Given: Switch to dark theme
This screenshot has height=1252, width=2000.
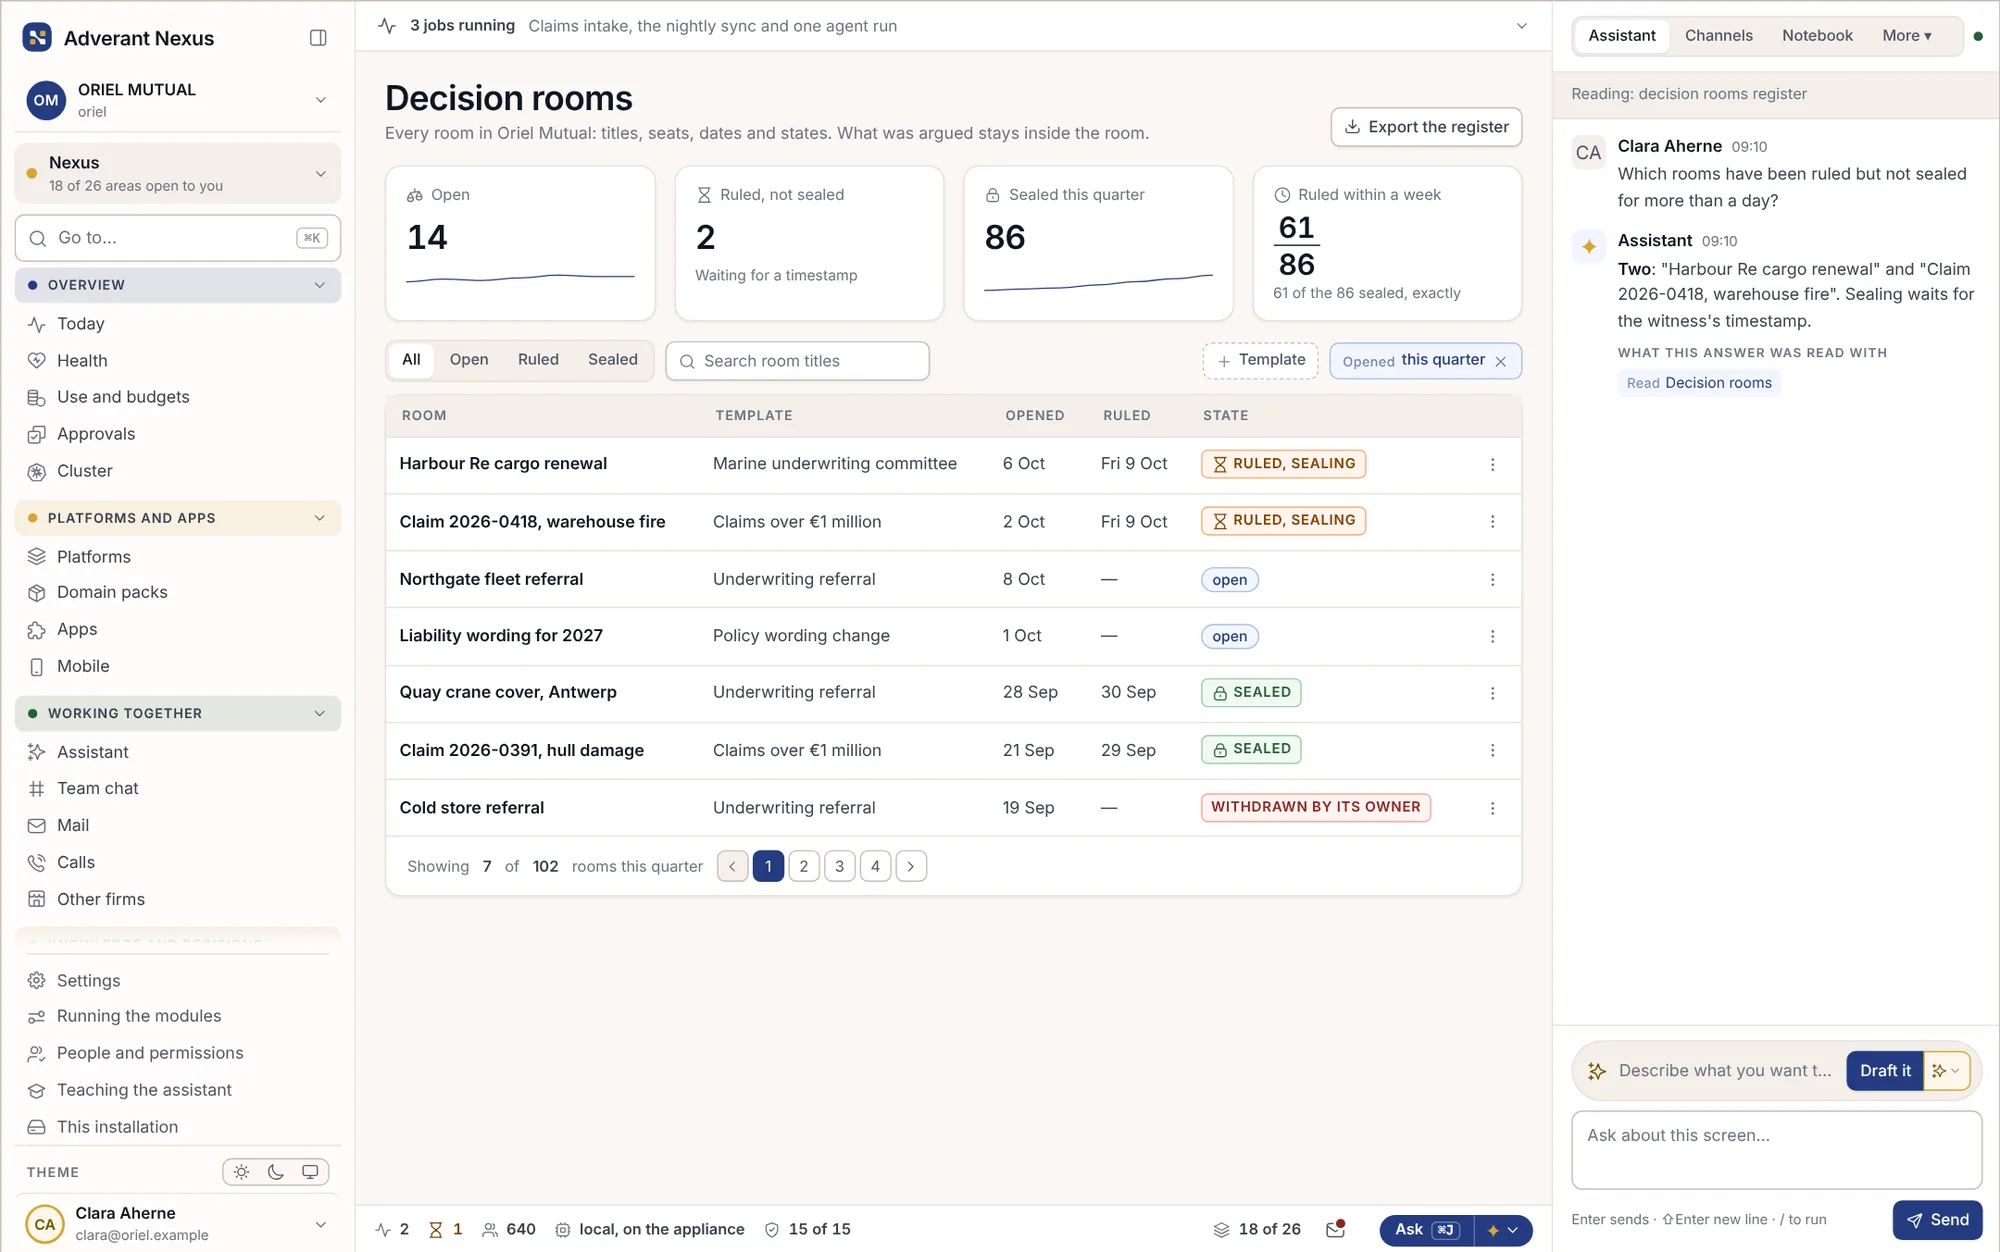Looking at the screenshot, I should pyautogui.click(x=276, y=1172).
